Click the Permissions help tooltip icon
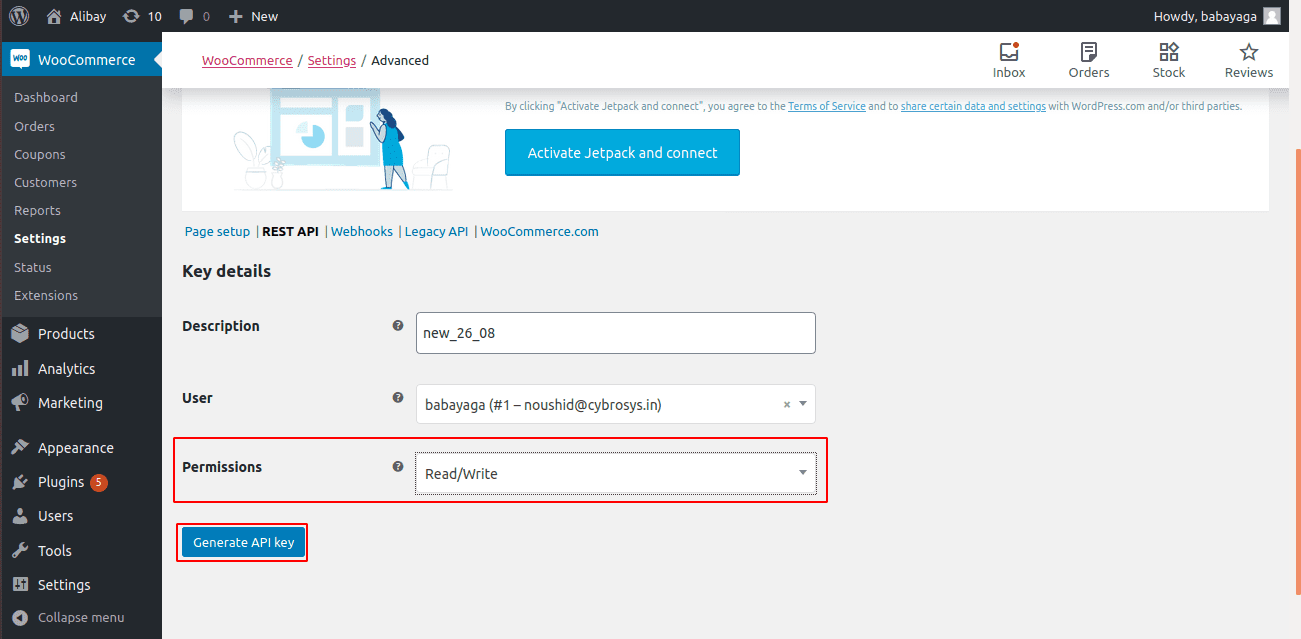 398,466
